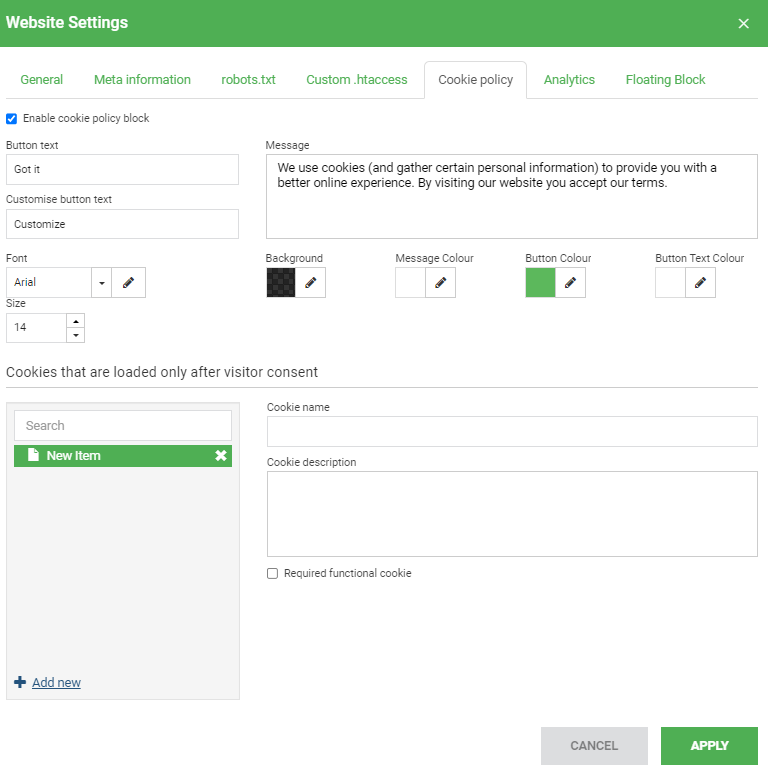Click Message Colour pencil icon

click(440, 283)
